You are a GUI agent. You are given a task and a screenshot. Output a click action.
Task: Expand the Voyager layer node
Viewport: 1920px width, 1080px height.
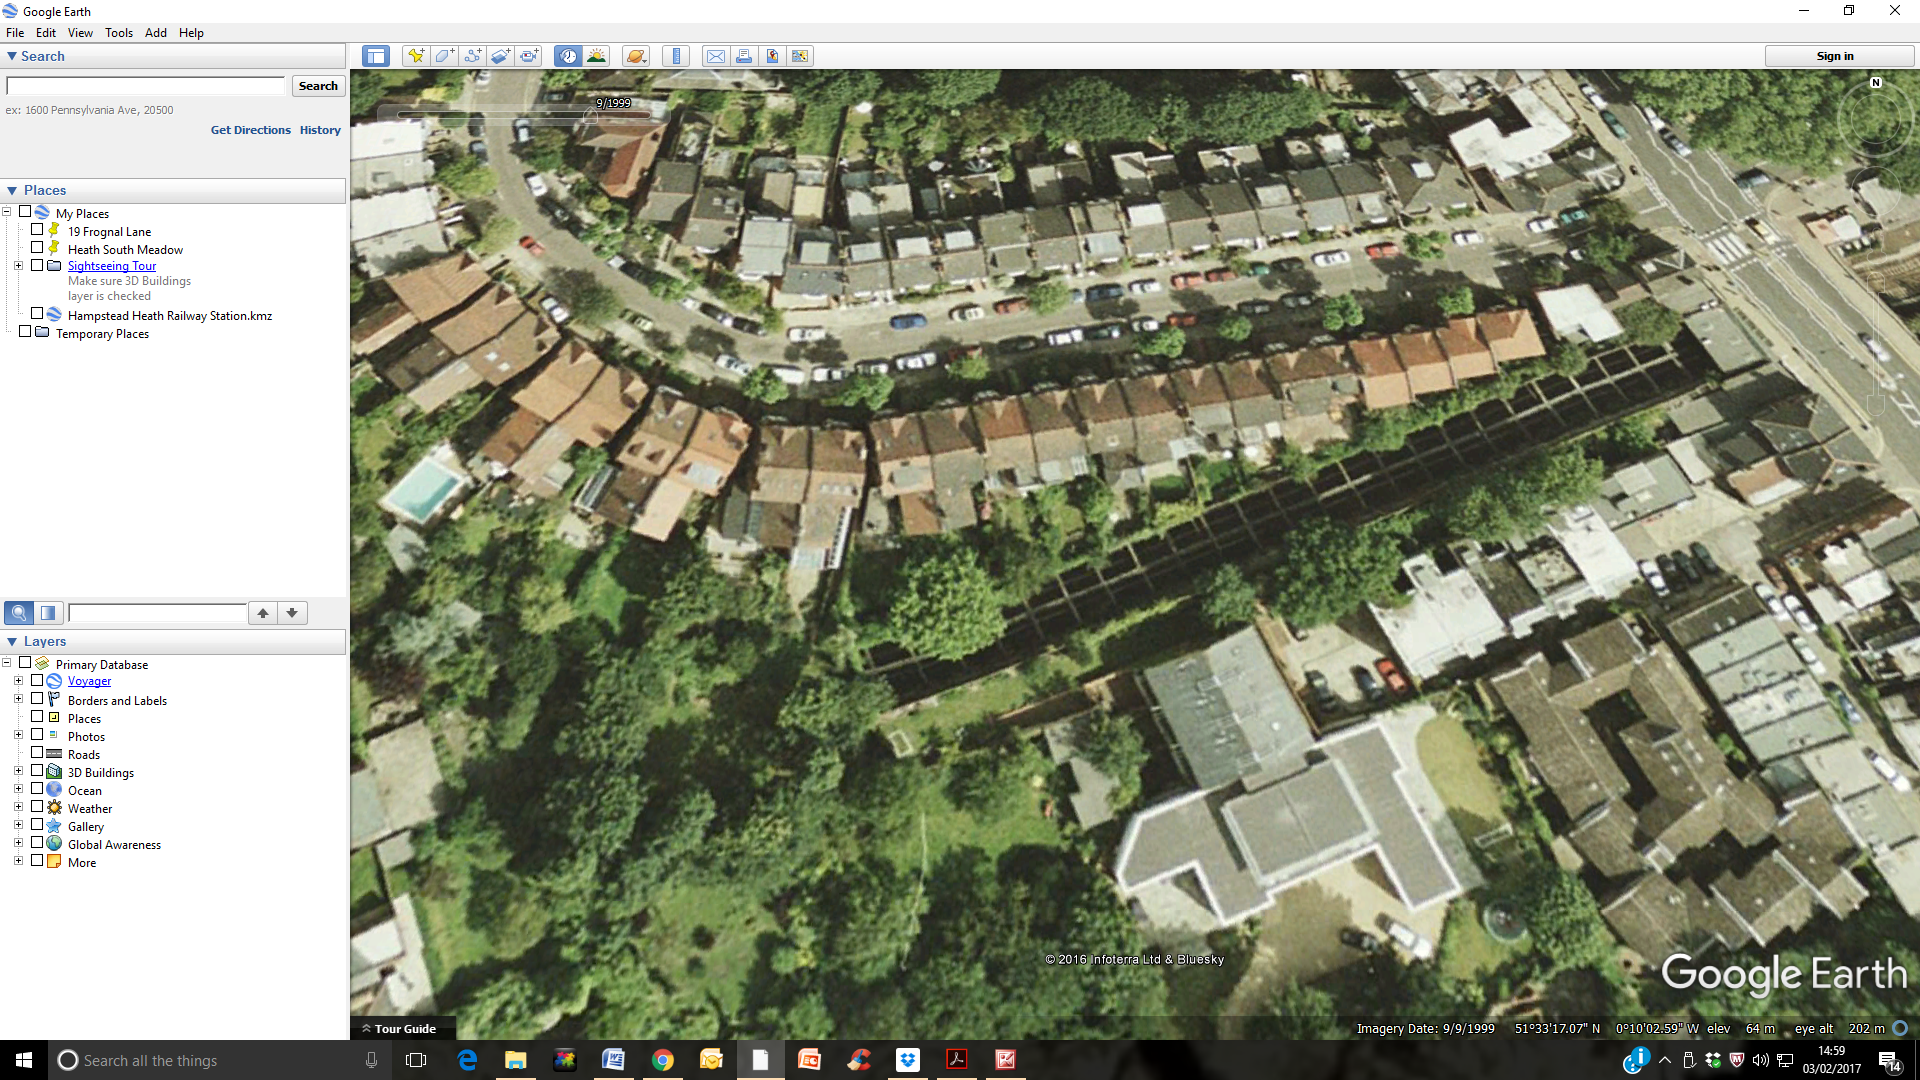pos(18,681)
